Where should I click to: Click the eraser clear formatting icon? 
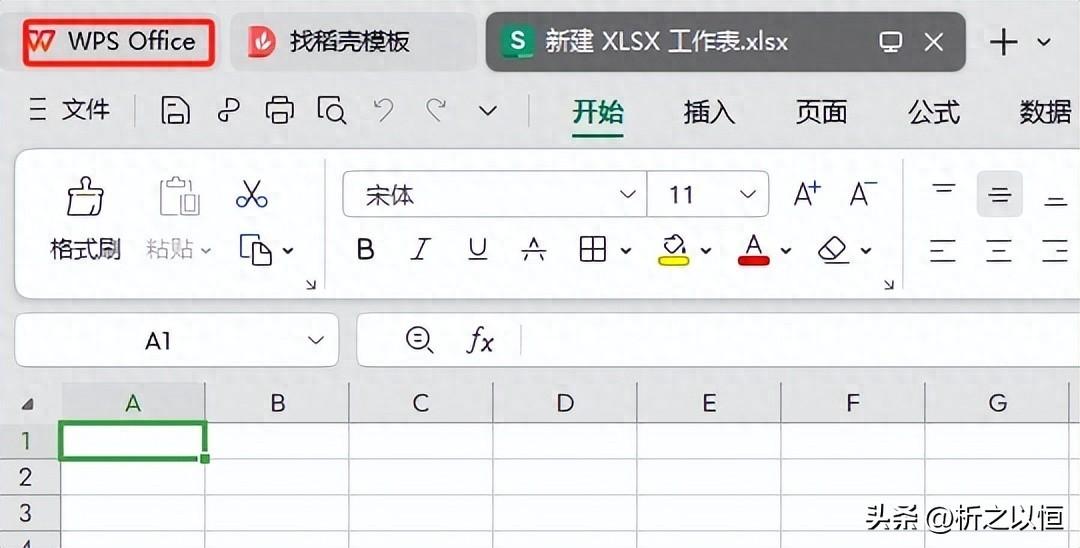click(x=833, y=249)
